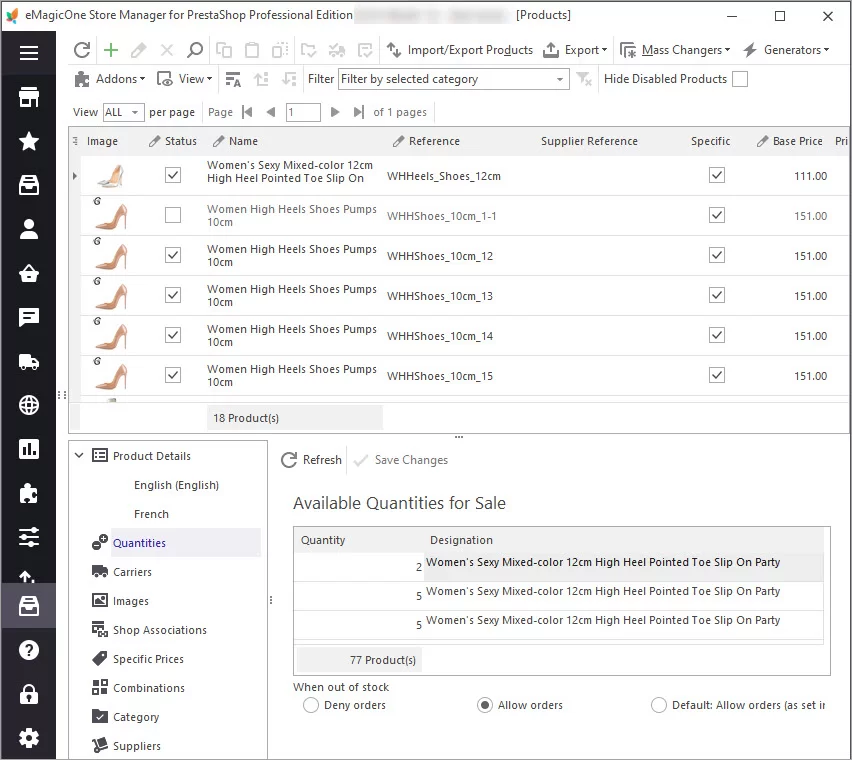Refresh products using the toolbar refresh icon
Image resolution: width=852 pixels, height=760 pixels.
82,49
